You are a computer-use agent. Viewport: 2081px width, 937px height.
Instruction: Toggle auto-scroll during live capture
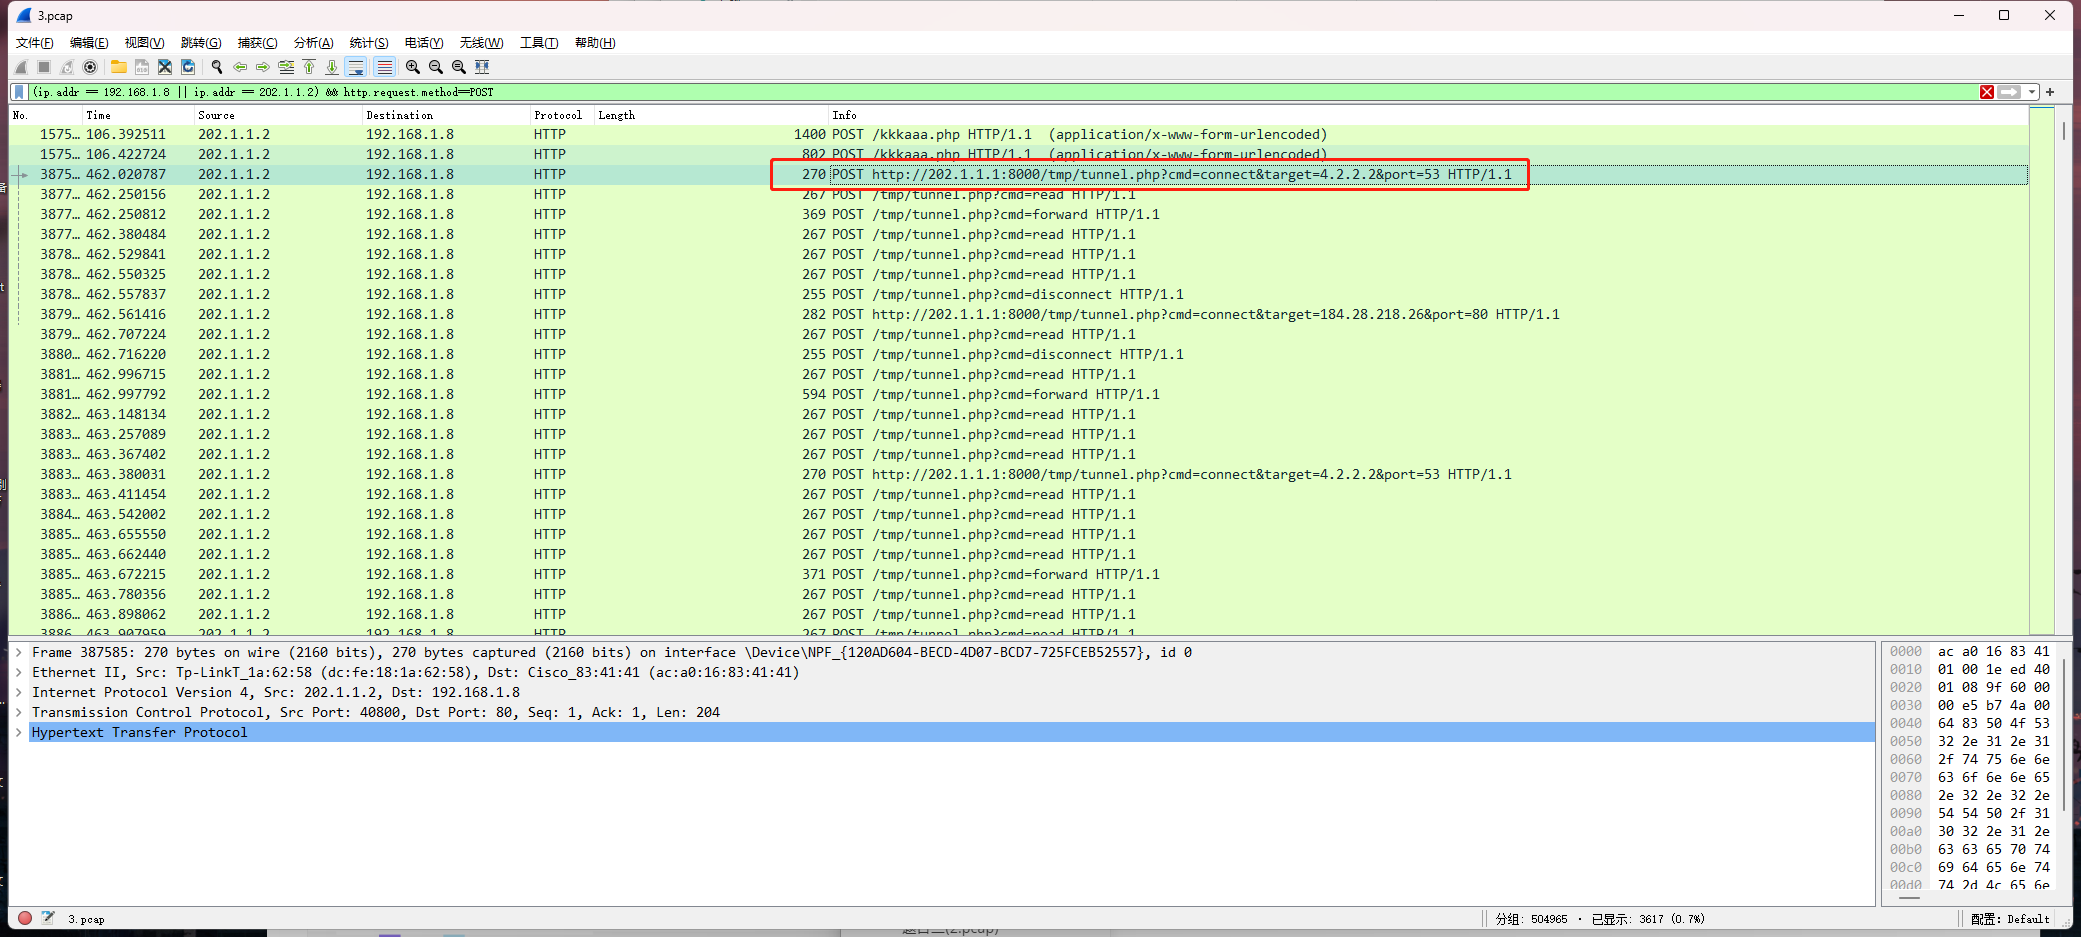(x=356, y=67)
